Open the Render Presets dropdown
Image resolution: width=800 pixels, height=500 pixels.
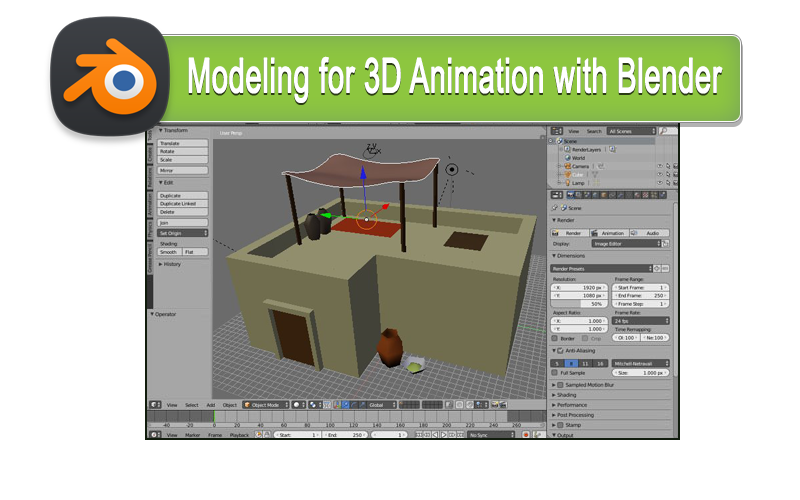602,268
